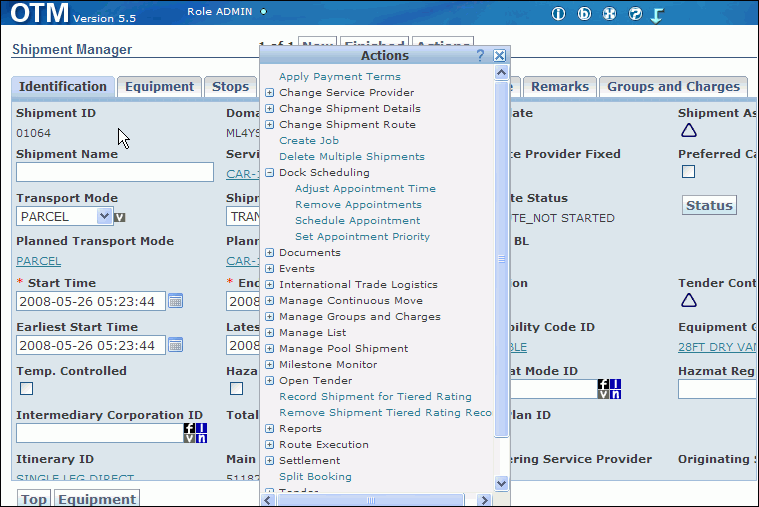
Task: Open the help question-mark header icon
Action: [635, 14]
